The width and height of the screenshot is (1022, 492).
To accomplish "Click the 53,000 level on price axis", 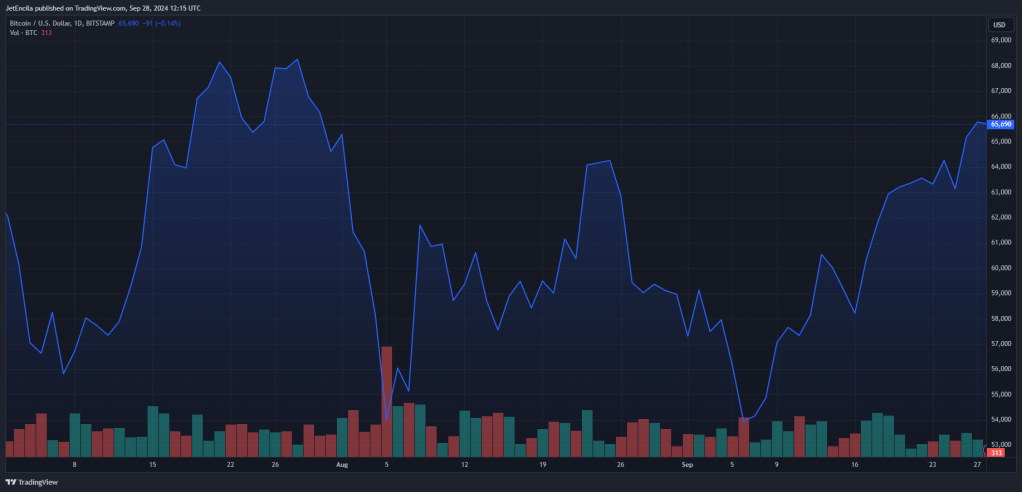I will (x=1000, y=445).
